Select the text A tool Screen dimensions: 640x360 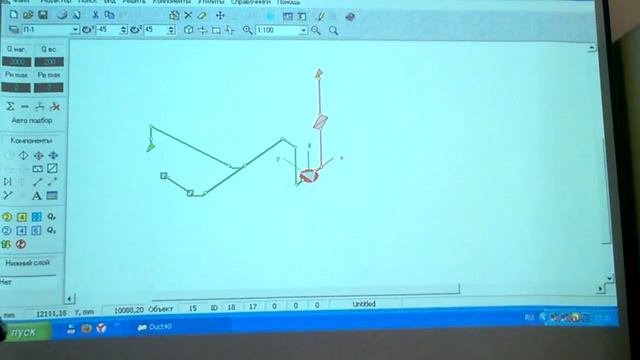tap(37, 196)
